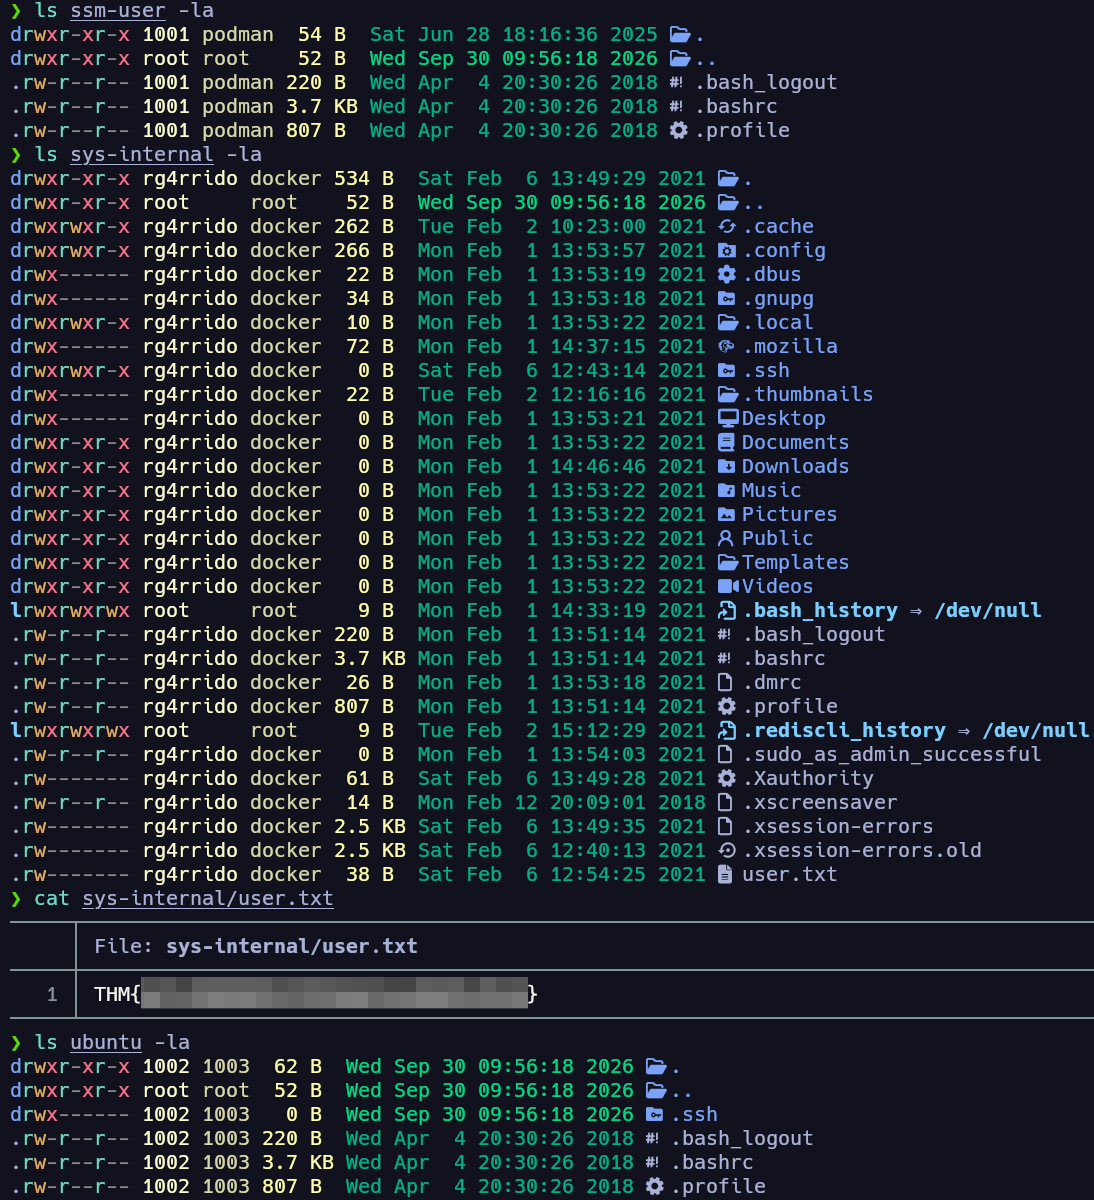Click the documents icon beside Documents
Viewport: 1094px width, 1200px height.
(727, 443)
